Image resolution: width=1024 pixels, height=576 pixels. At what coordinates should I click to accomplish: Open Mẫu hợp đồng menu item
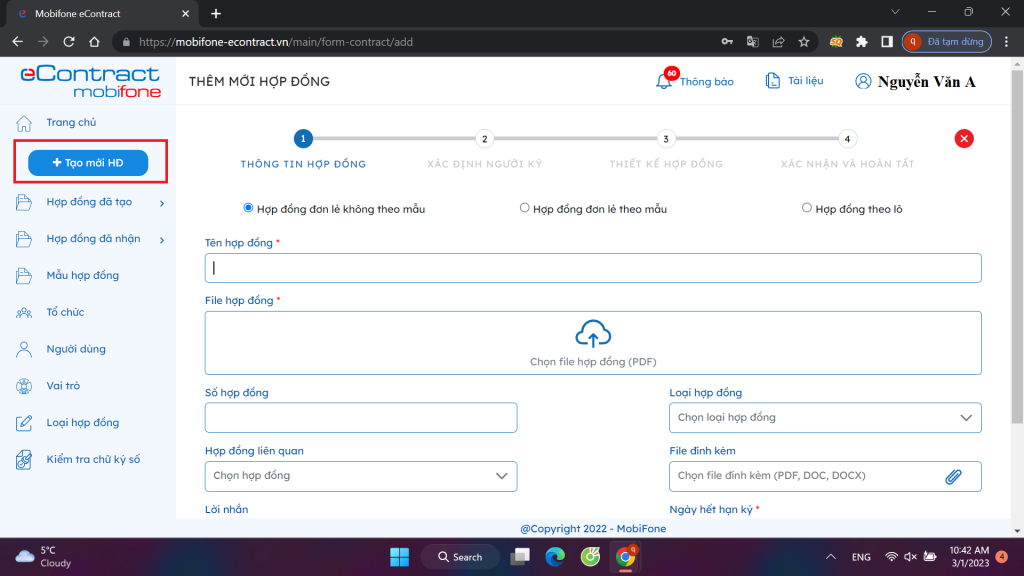(x=82, y=275)
